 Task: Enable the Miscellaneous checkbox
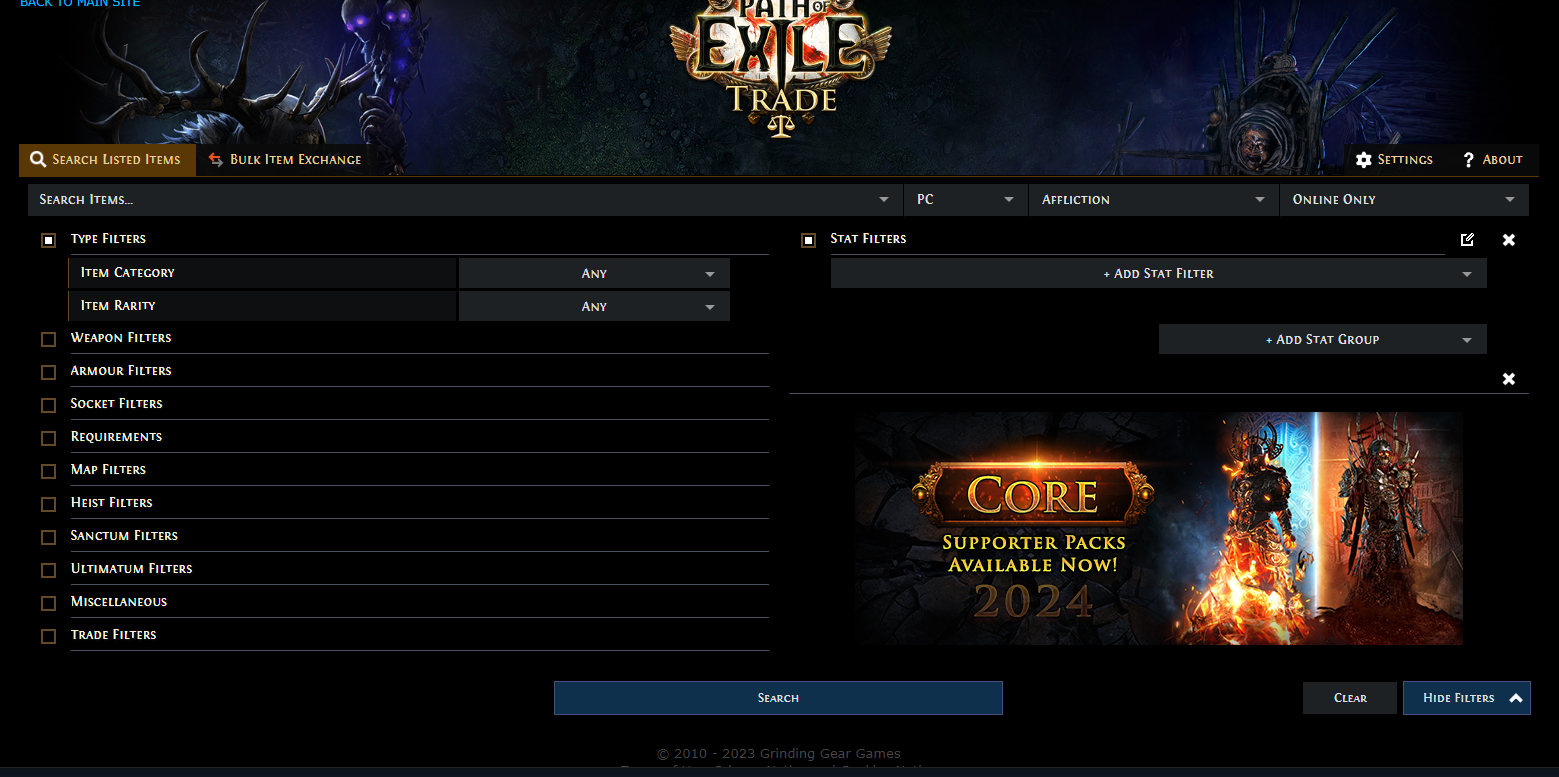point(48,603)
